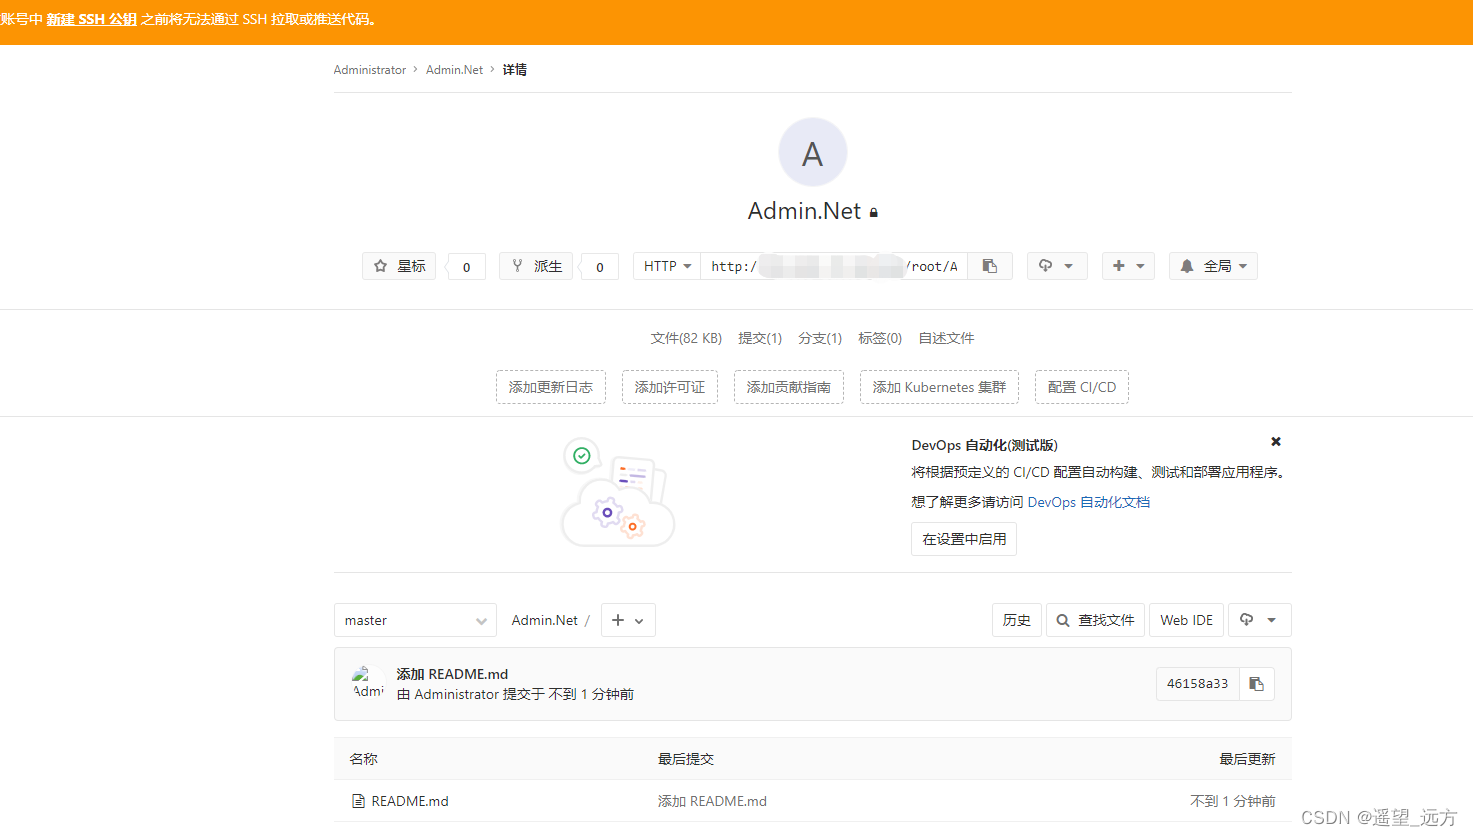Screen dimensions: 1473x836
Task: Star the Admin.Net repository
Action: 398,265
